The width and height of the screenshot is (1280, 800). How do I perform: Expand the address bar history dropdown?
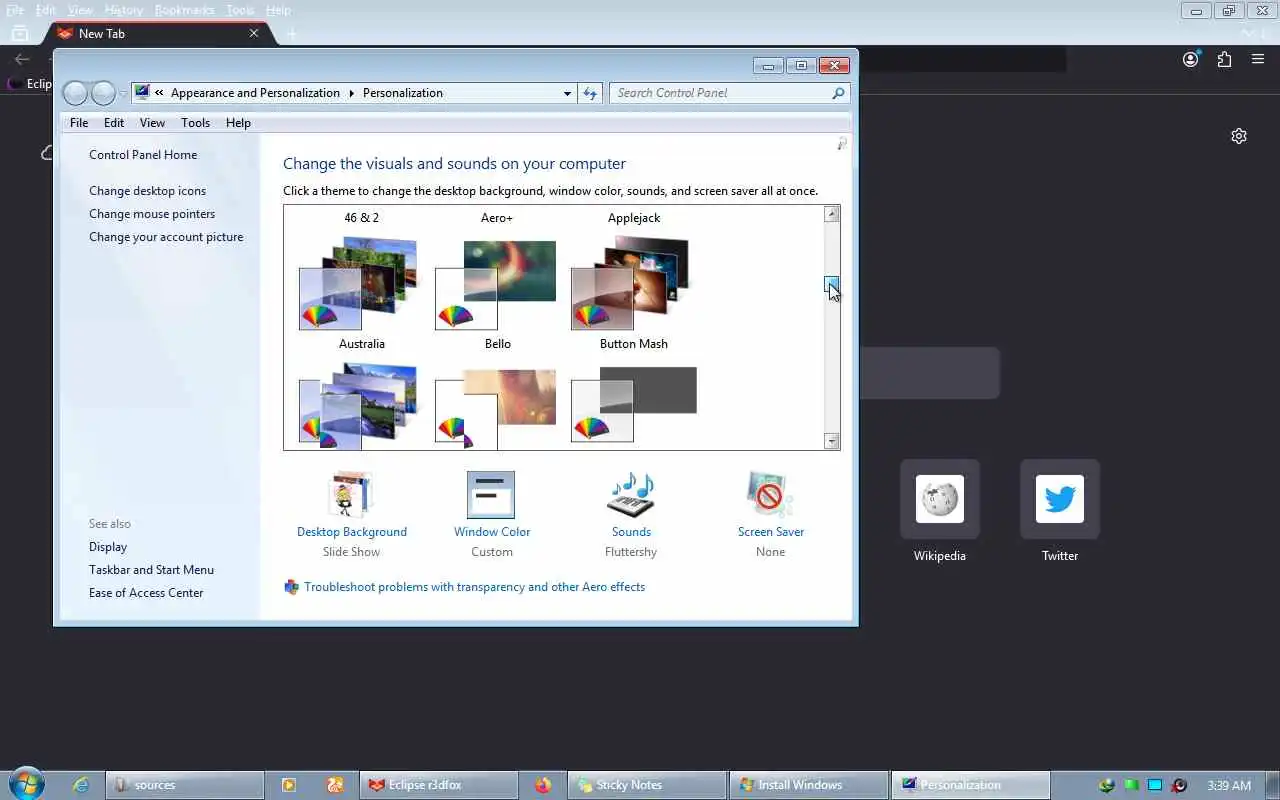567,93
